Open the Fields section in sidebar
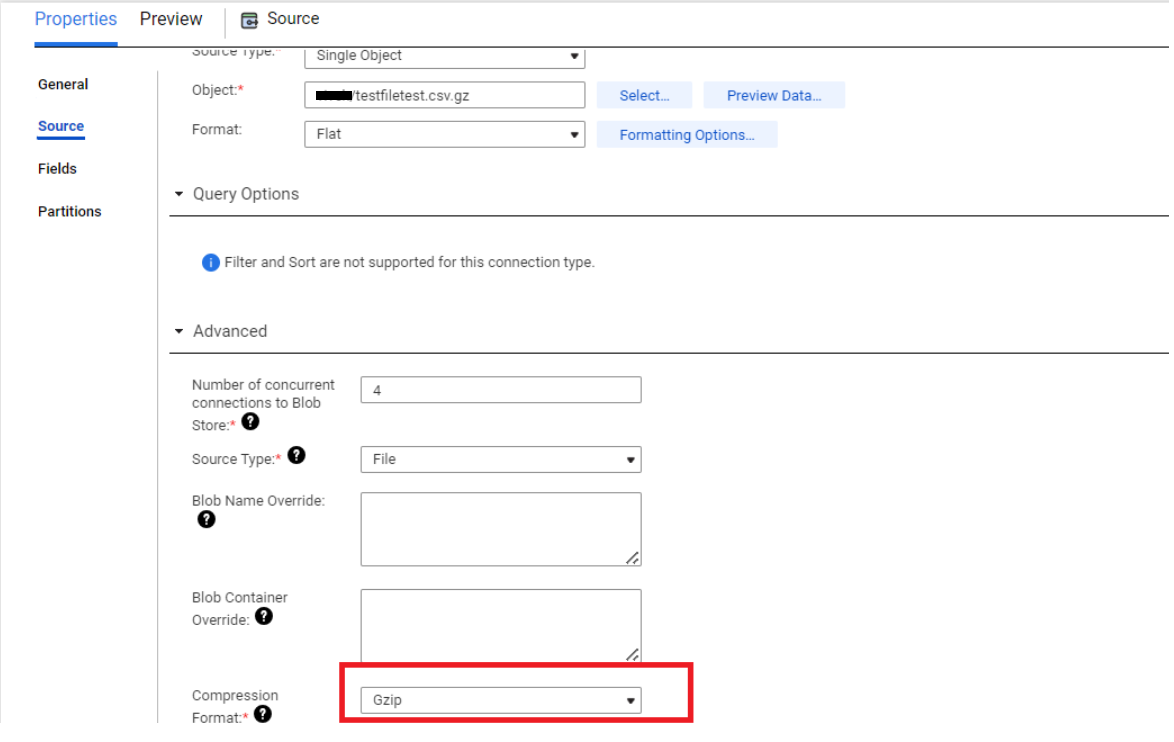 [x=57, y=169]
